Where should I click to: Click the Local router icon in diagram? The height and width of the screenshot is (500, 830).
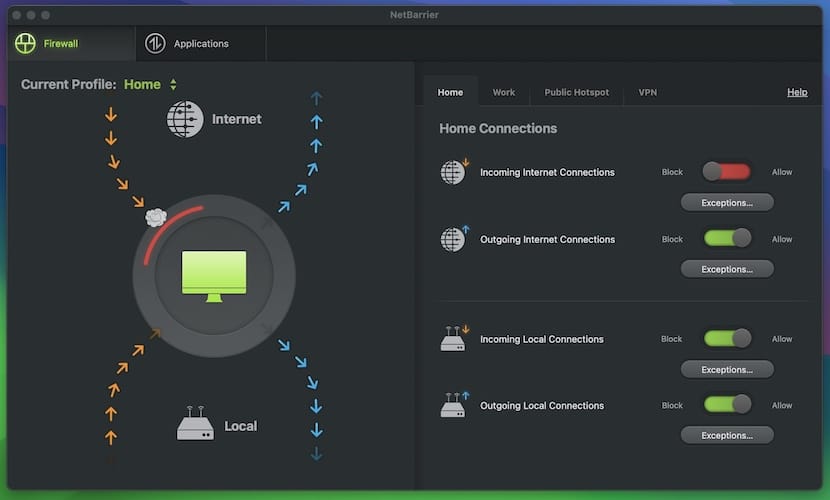195,426
